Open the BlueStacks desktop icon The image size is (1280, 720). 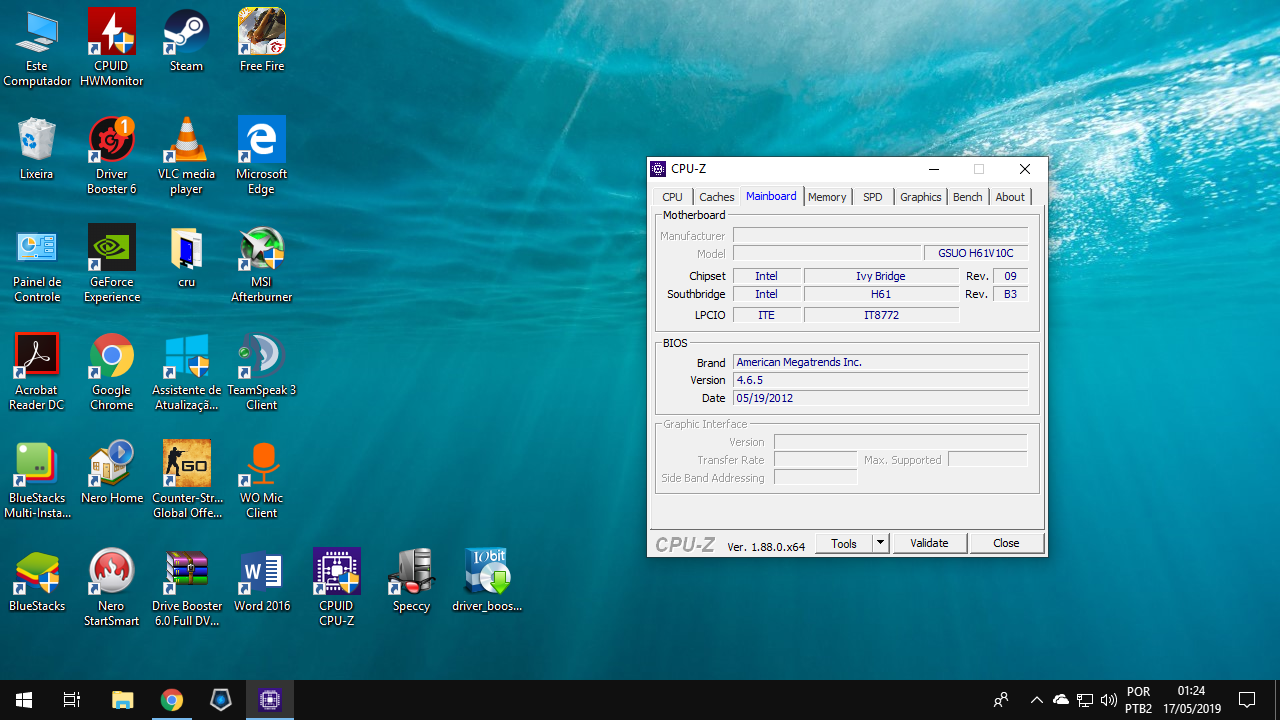pos(37,581)
